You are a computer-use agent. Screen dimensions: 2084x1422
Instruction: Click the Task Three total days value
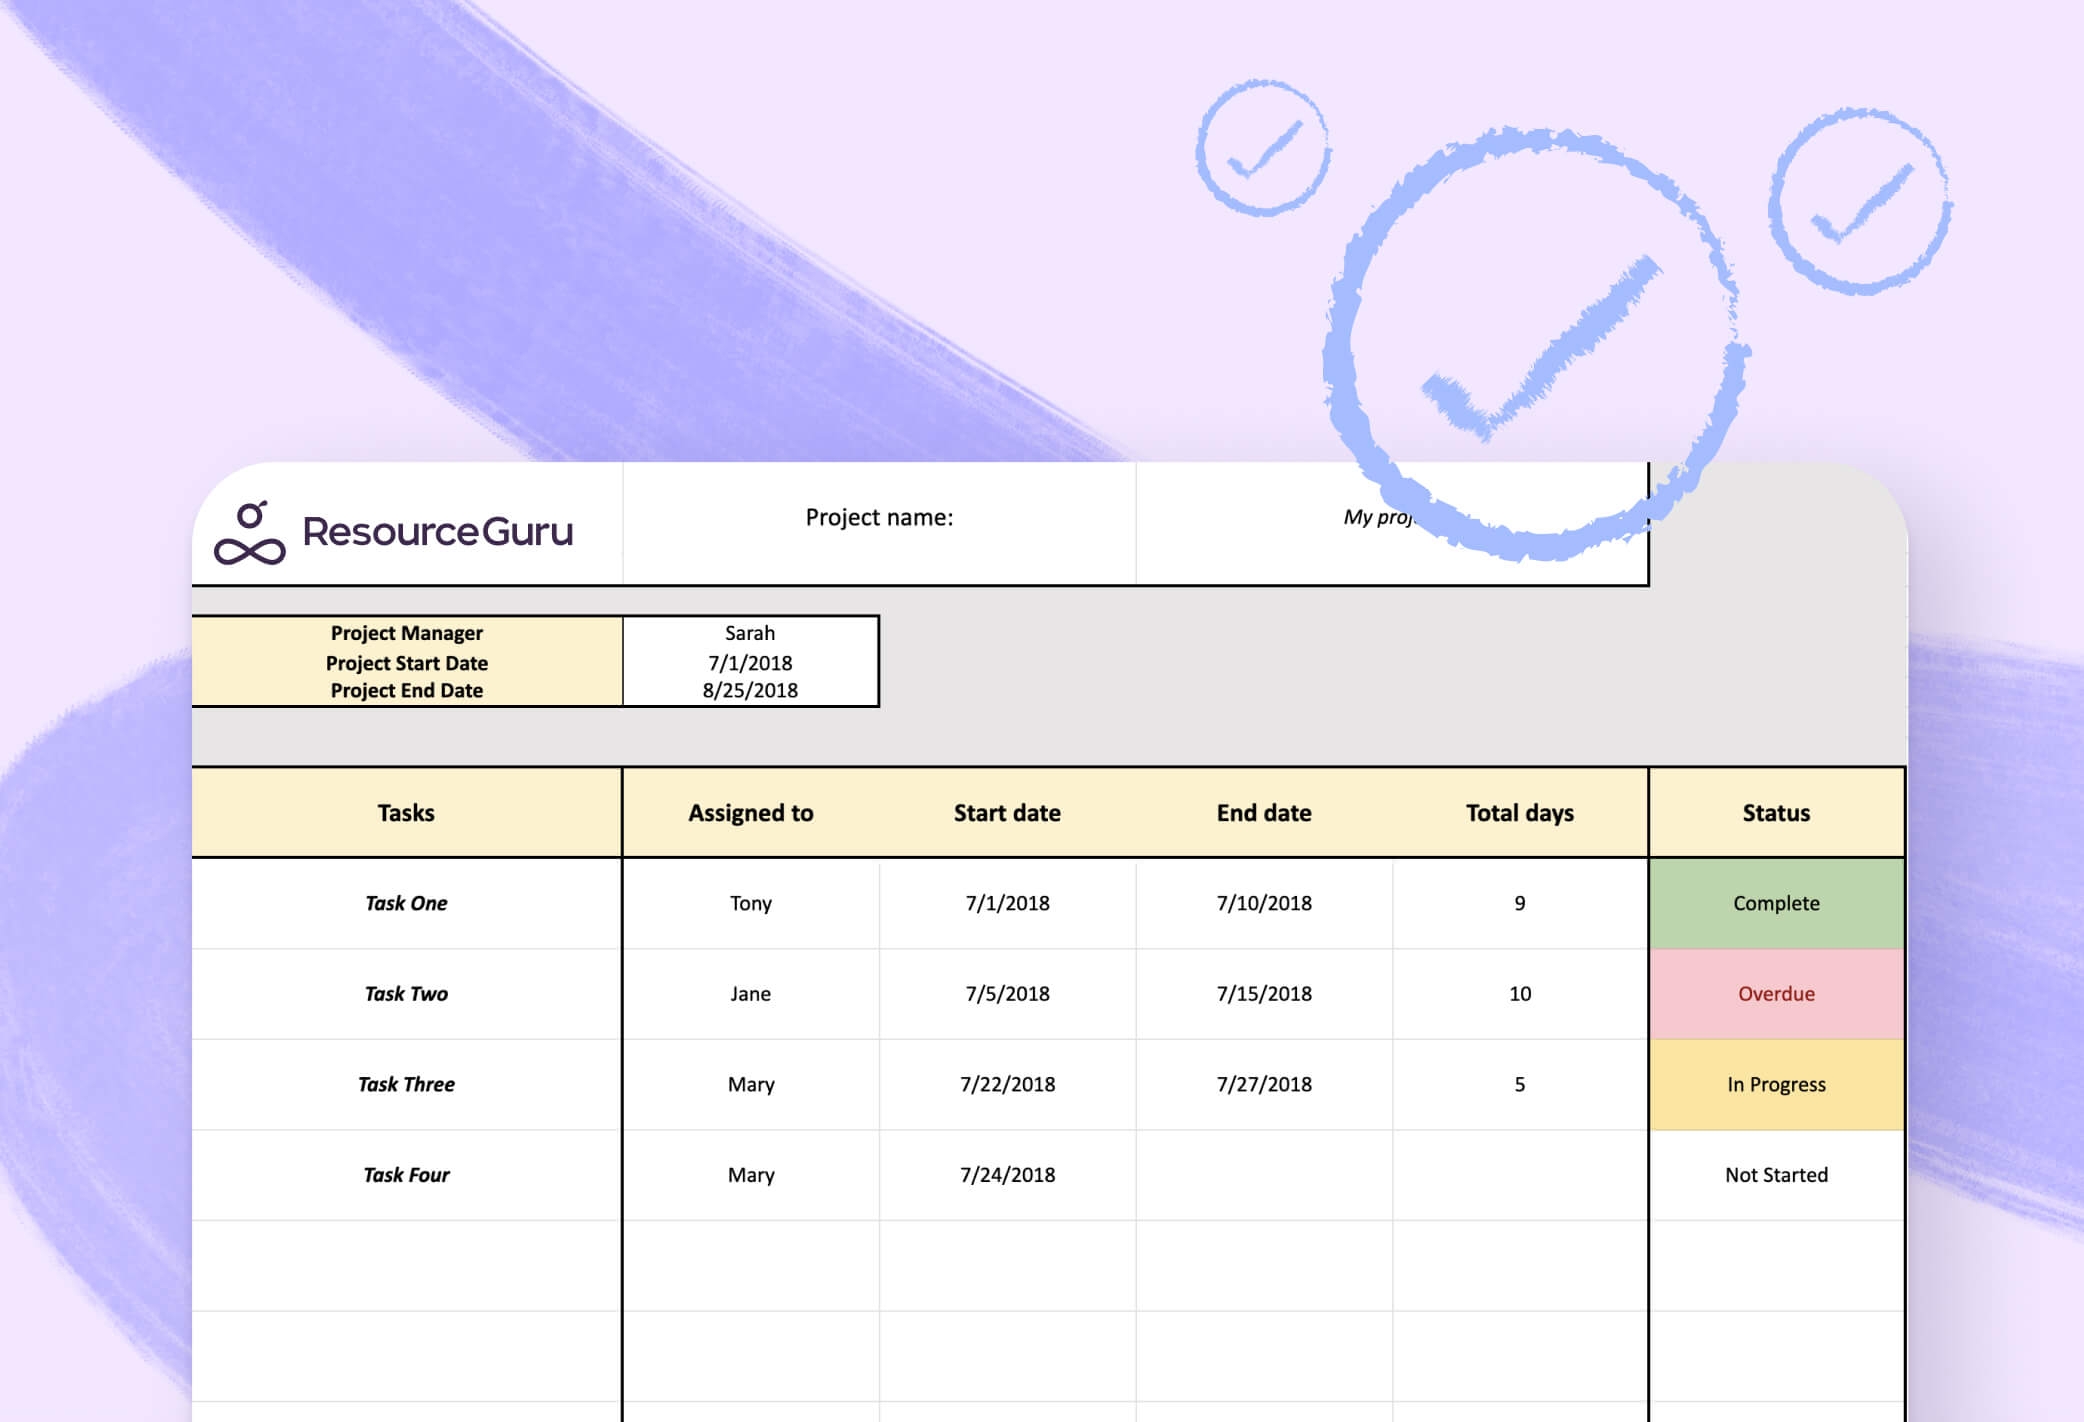tap(1519, 1085)
